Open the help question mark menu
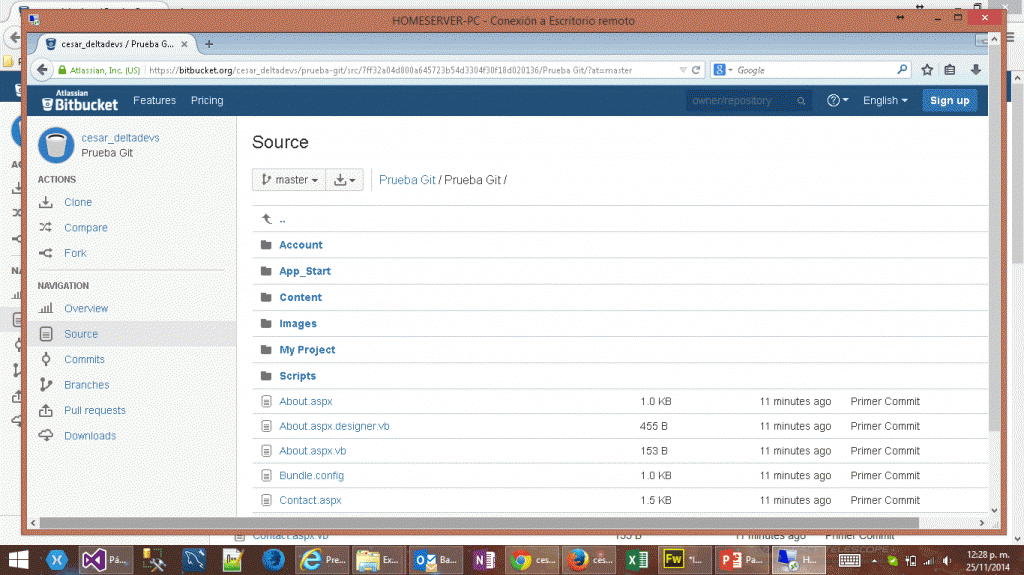Viewport: 1024px width, 575px height. tap(837, 101)
